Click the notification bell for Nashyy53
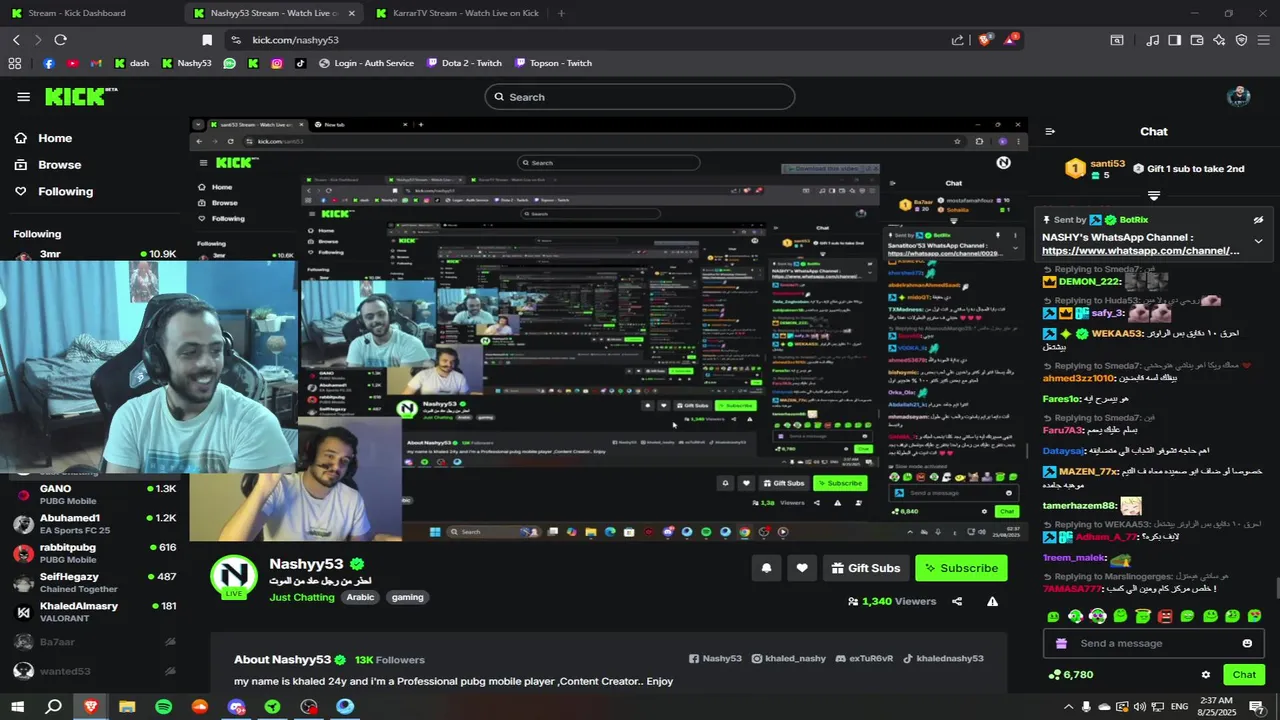 [x=766, y=568]
